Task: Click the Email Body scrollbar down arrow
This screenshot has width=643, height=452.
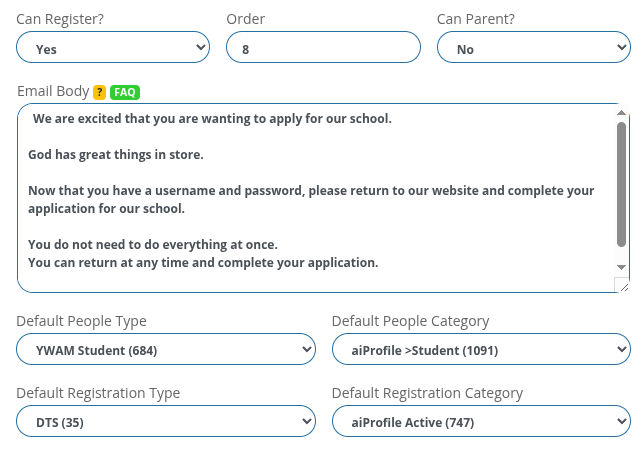Action: tap(621, 267)
